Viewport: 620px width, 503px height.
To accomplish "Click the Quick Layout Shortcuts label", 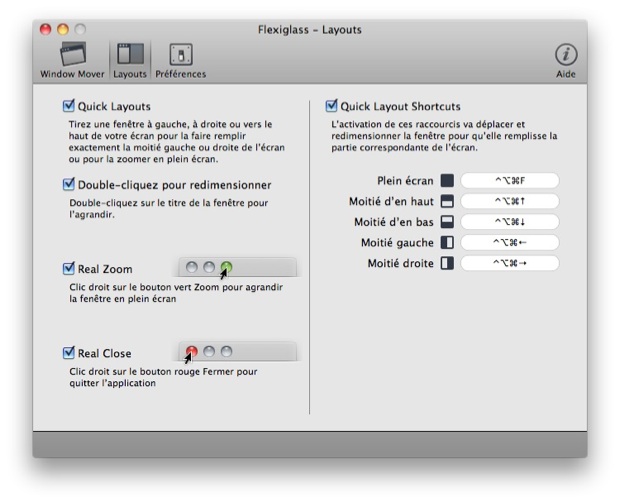I will pos(401,106).
